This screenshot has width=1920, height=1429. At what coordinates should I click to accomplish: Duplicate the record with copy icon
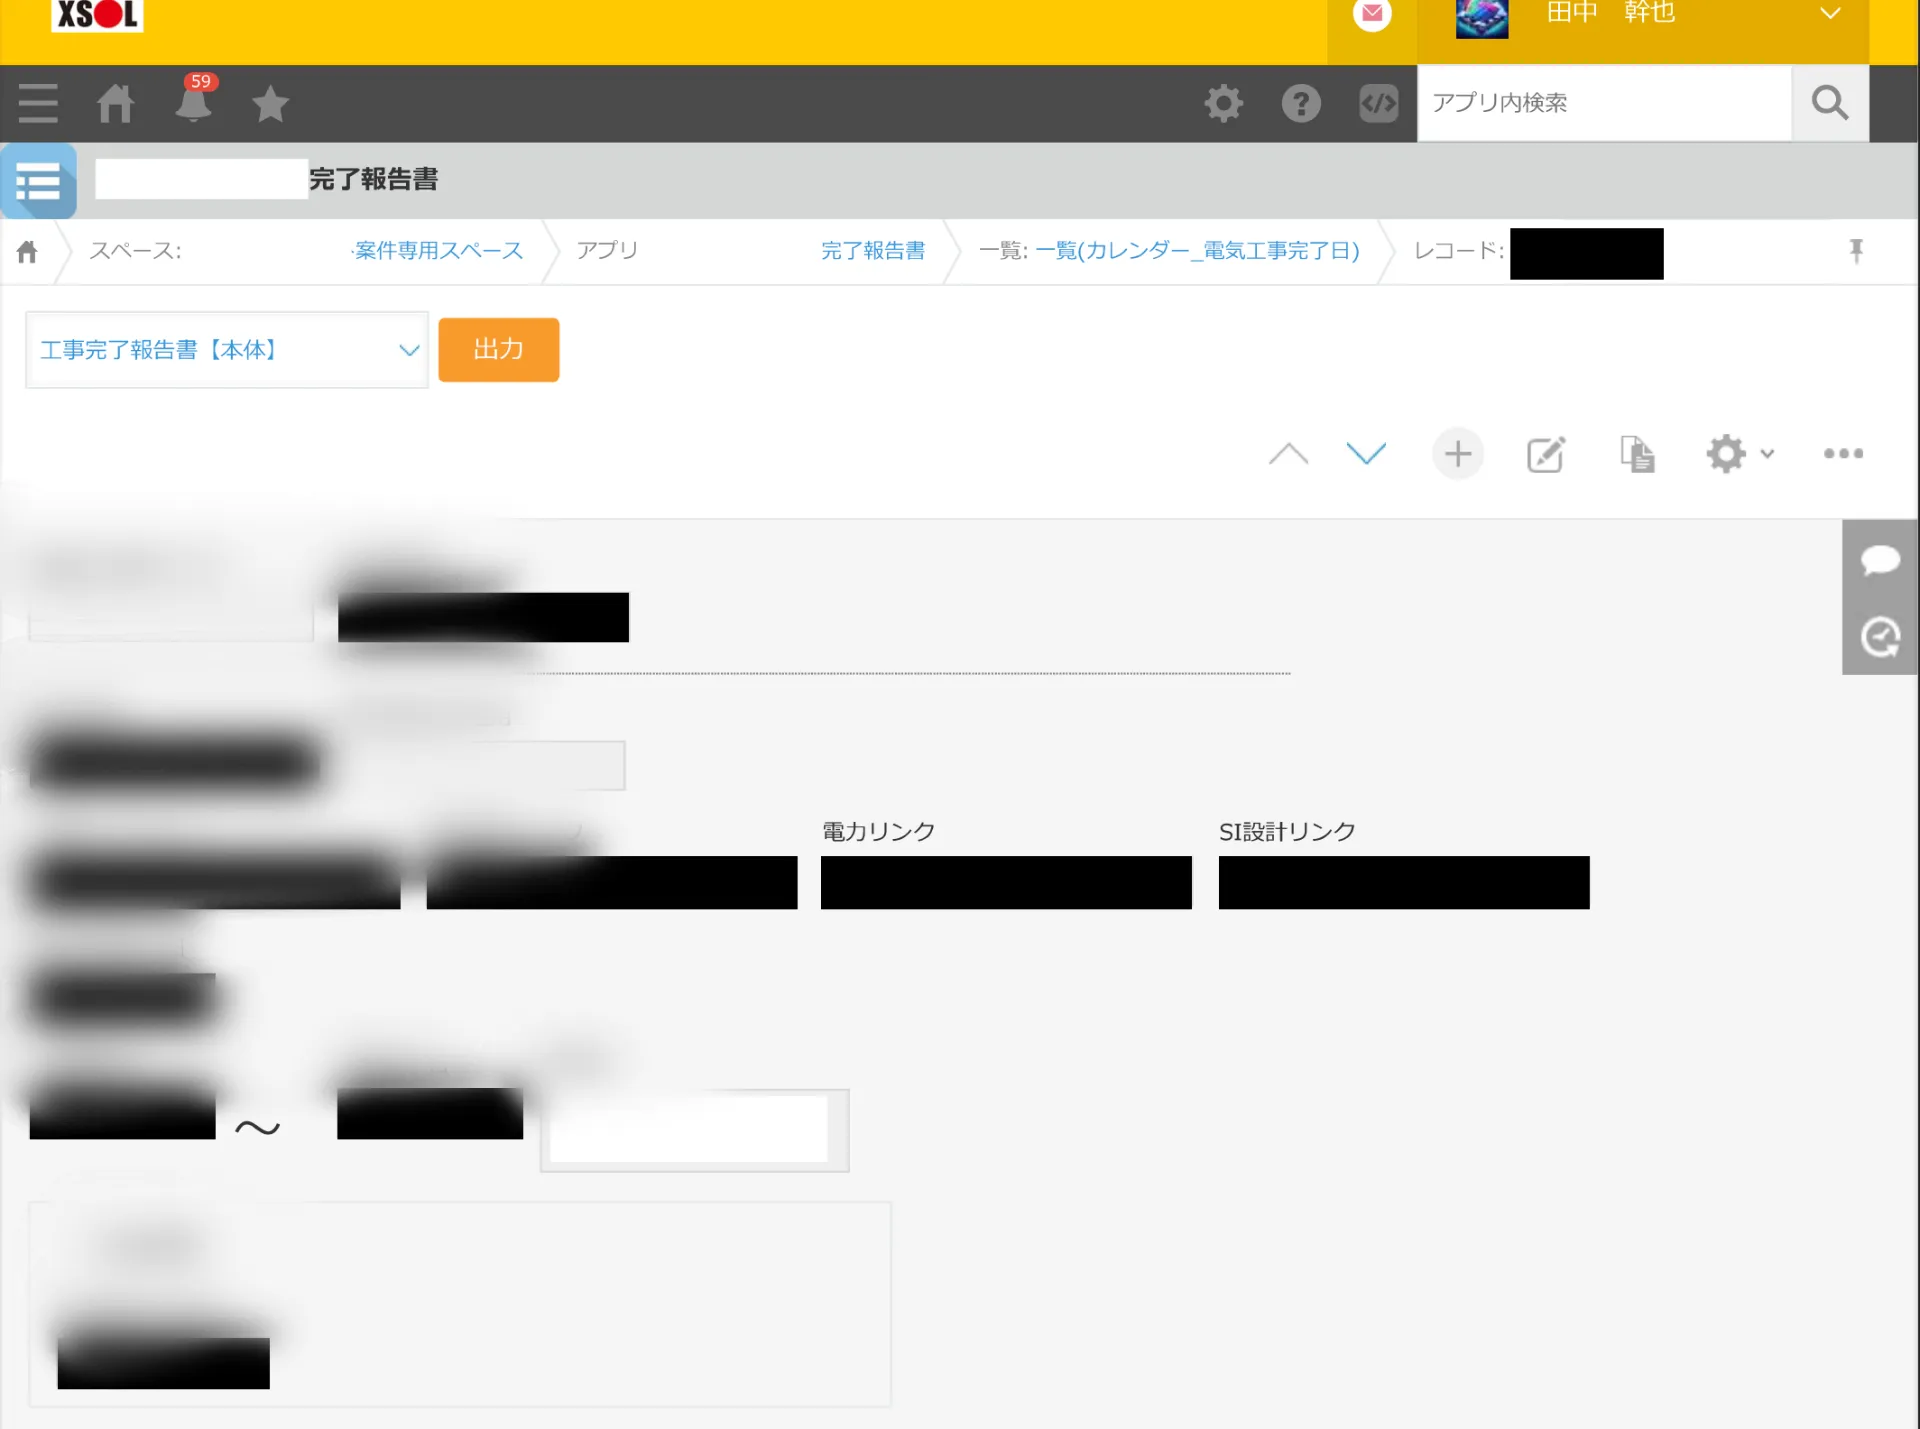coord(1637,454)
